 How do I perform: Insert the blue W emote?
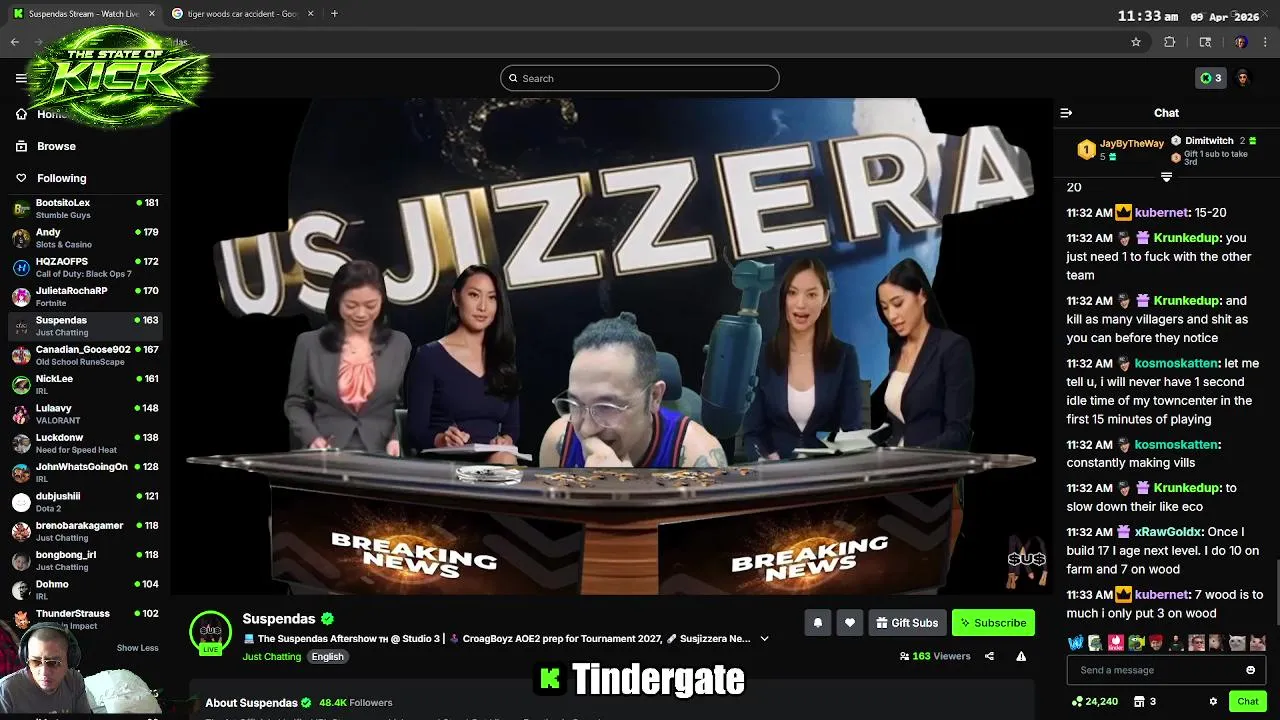tap(1076, 643)
